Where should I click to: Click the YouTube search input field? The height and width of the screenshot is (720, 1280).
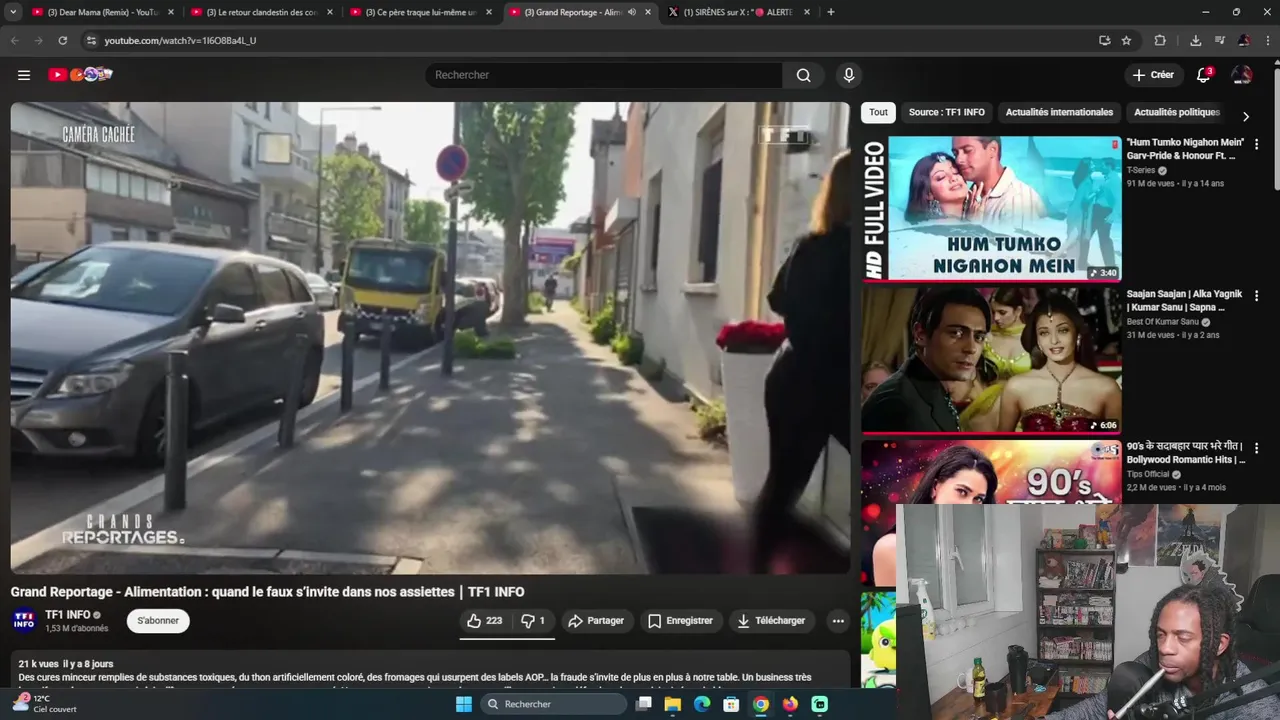(x=605, y=75)
